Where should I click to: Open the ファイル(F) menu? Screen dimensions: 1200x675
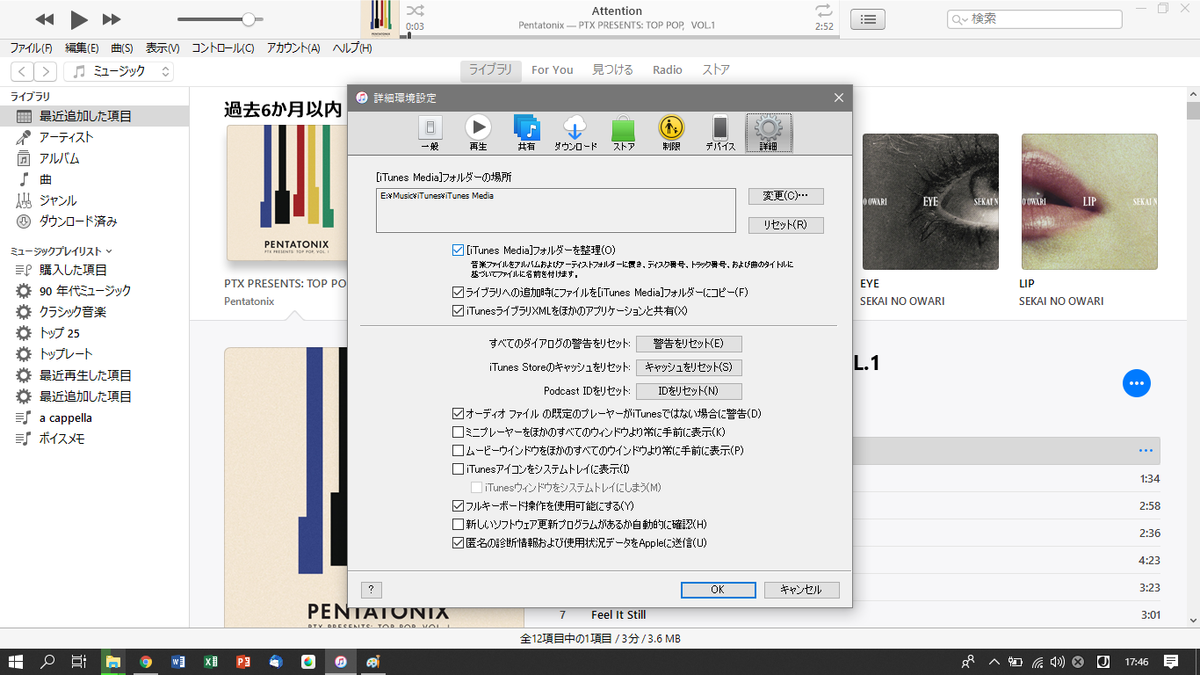(x=31, y=48)
